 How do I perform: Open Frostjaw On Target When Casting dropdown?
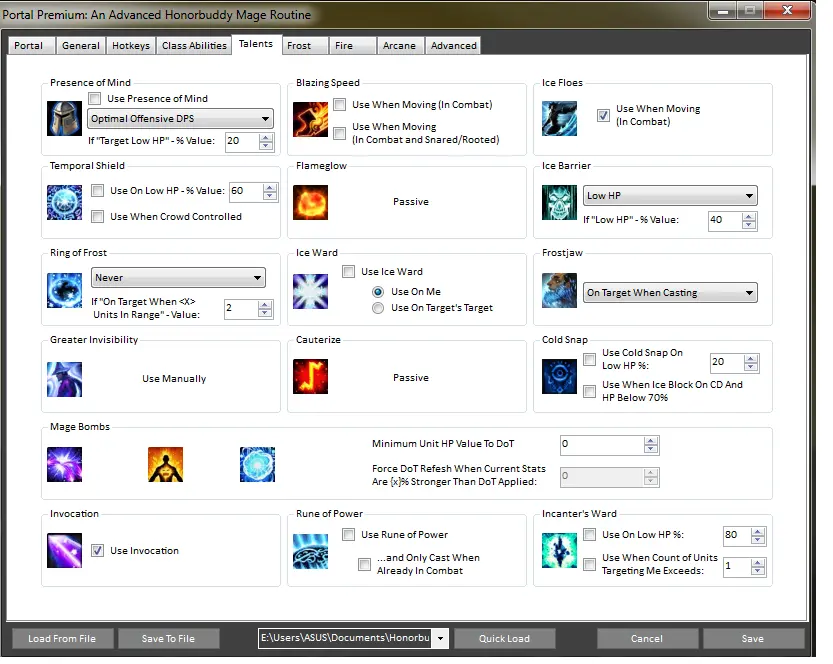point(670,293)
